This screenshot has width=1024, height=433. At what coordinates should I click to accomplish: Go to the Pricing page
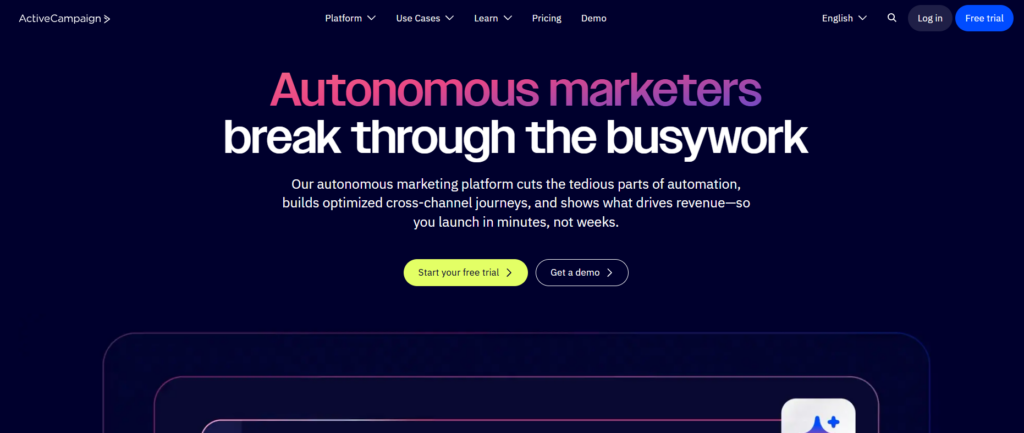(546, 18)
